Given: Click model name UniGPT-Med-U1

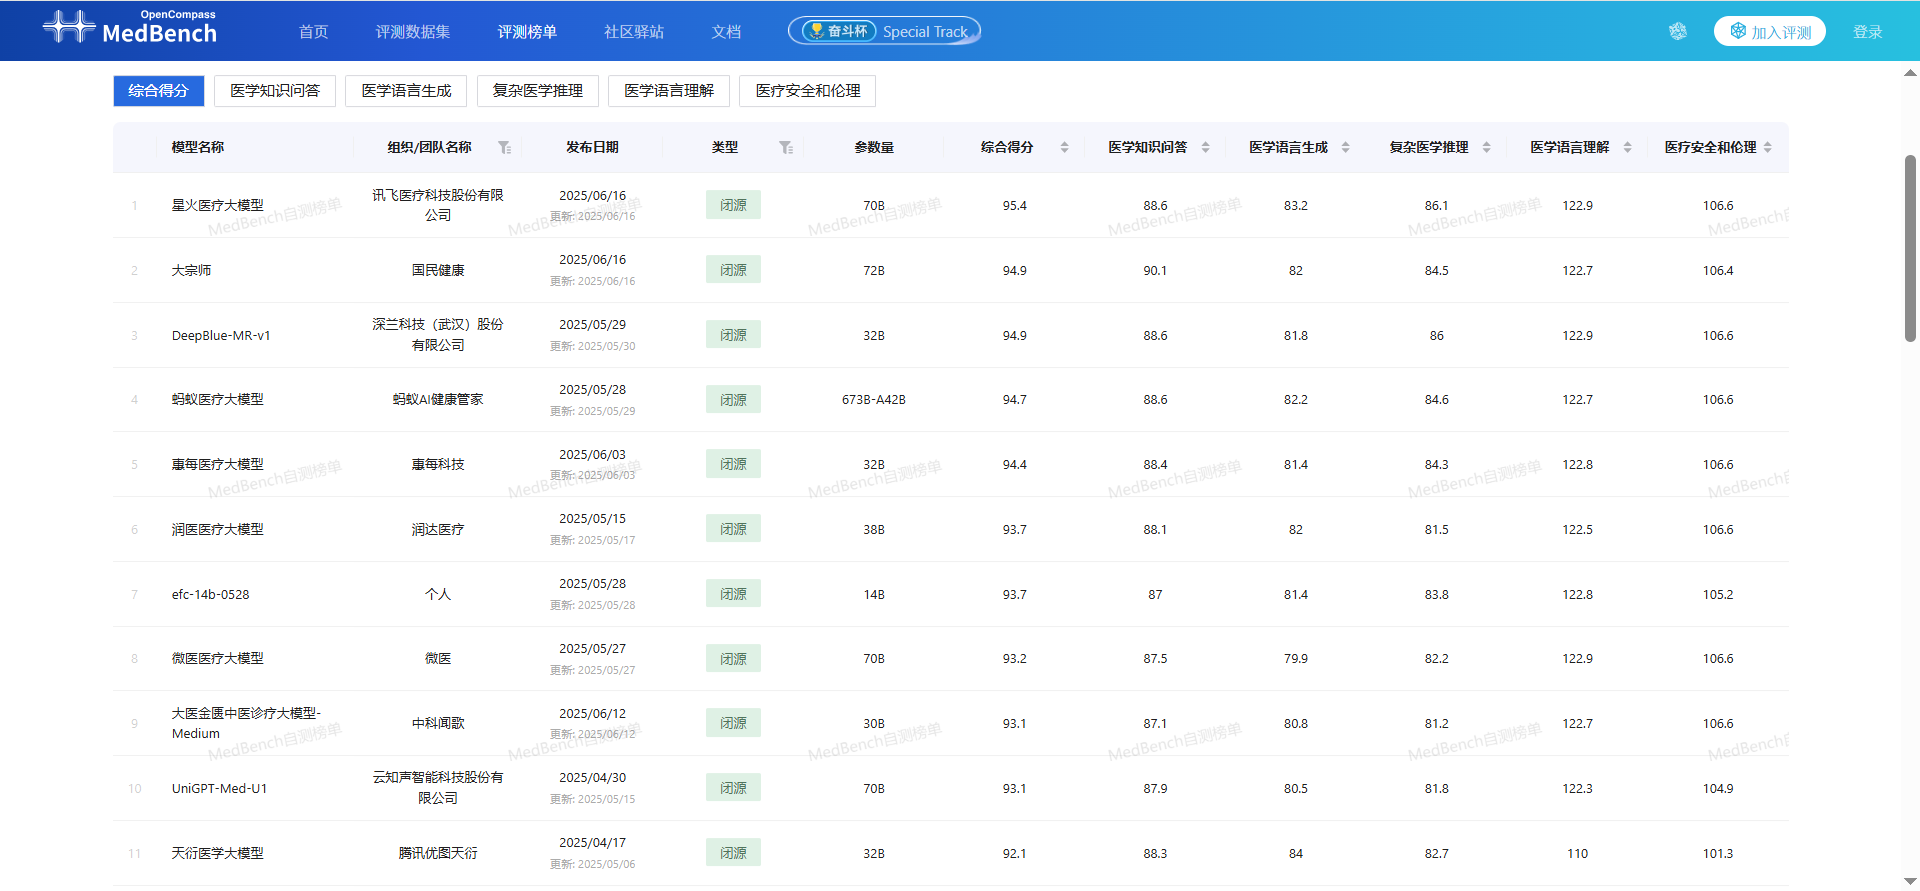Looking at the screenshot, I should (x=219, y=789).
